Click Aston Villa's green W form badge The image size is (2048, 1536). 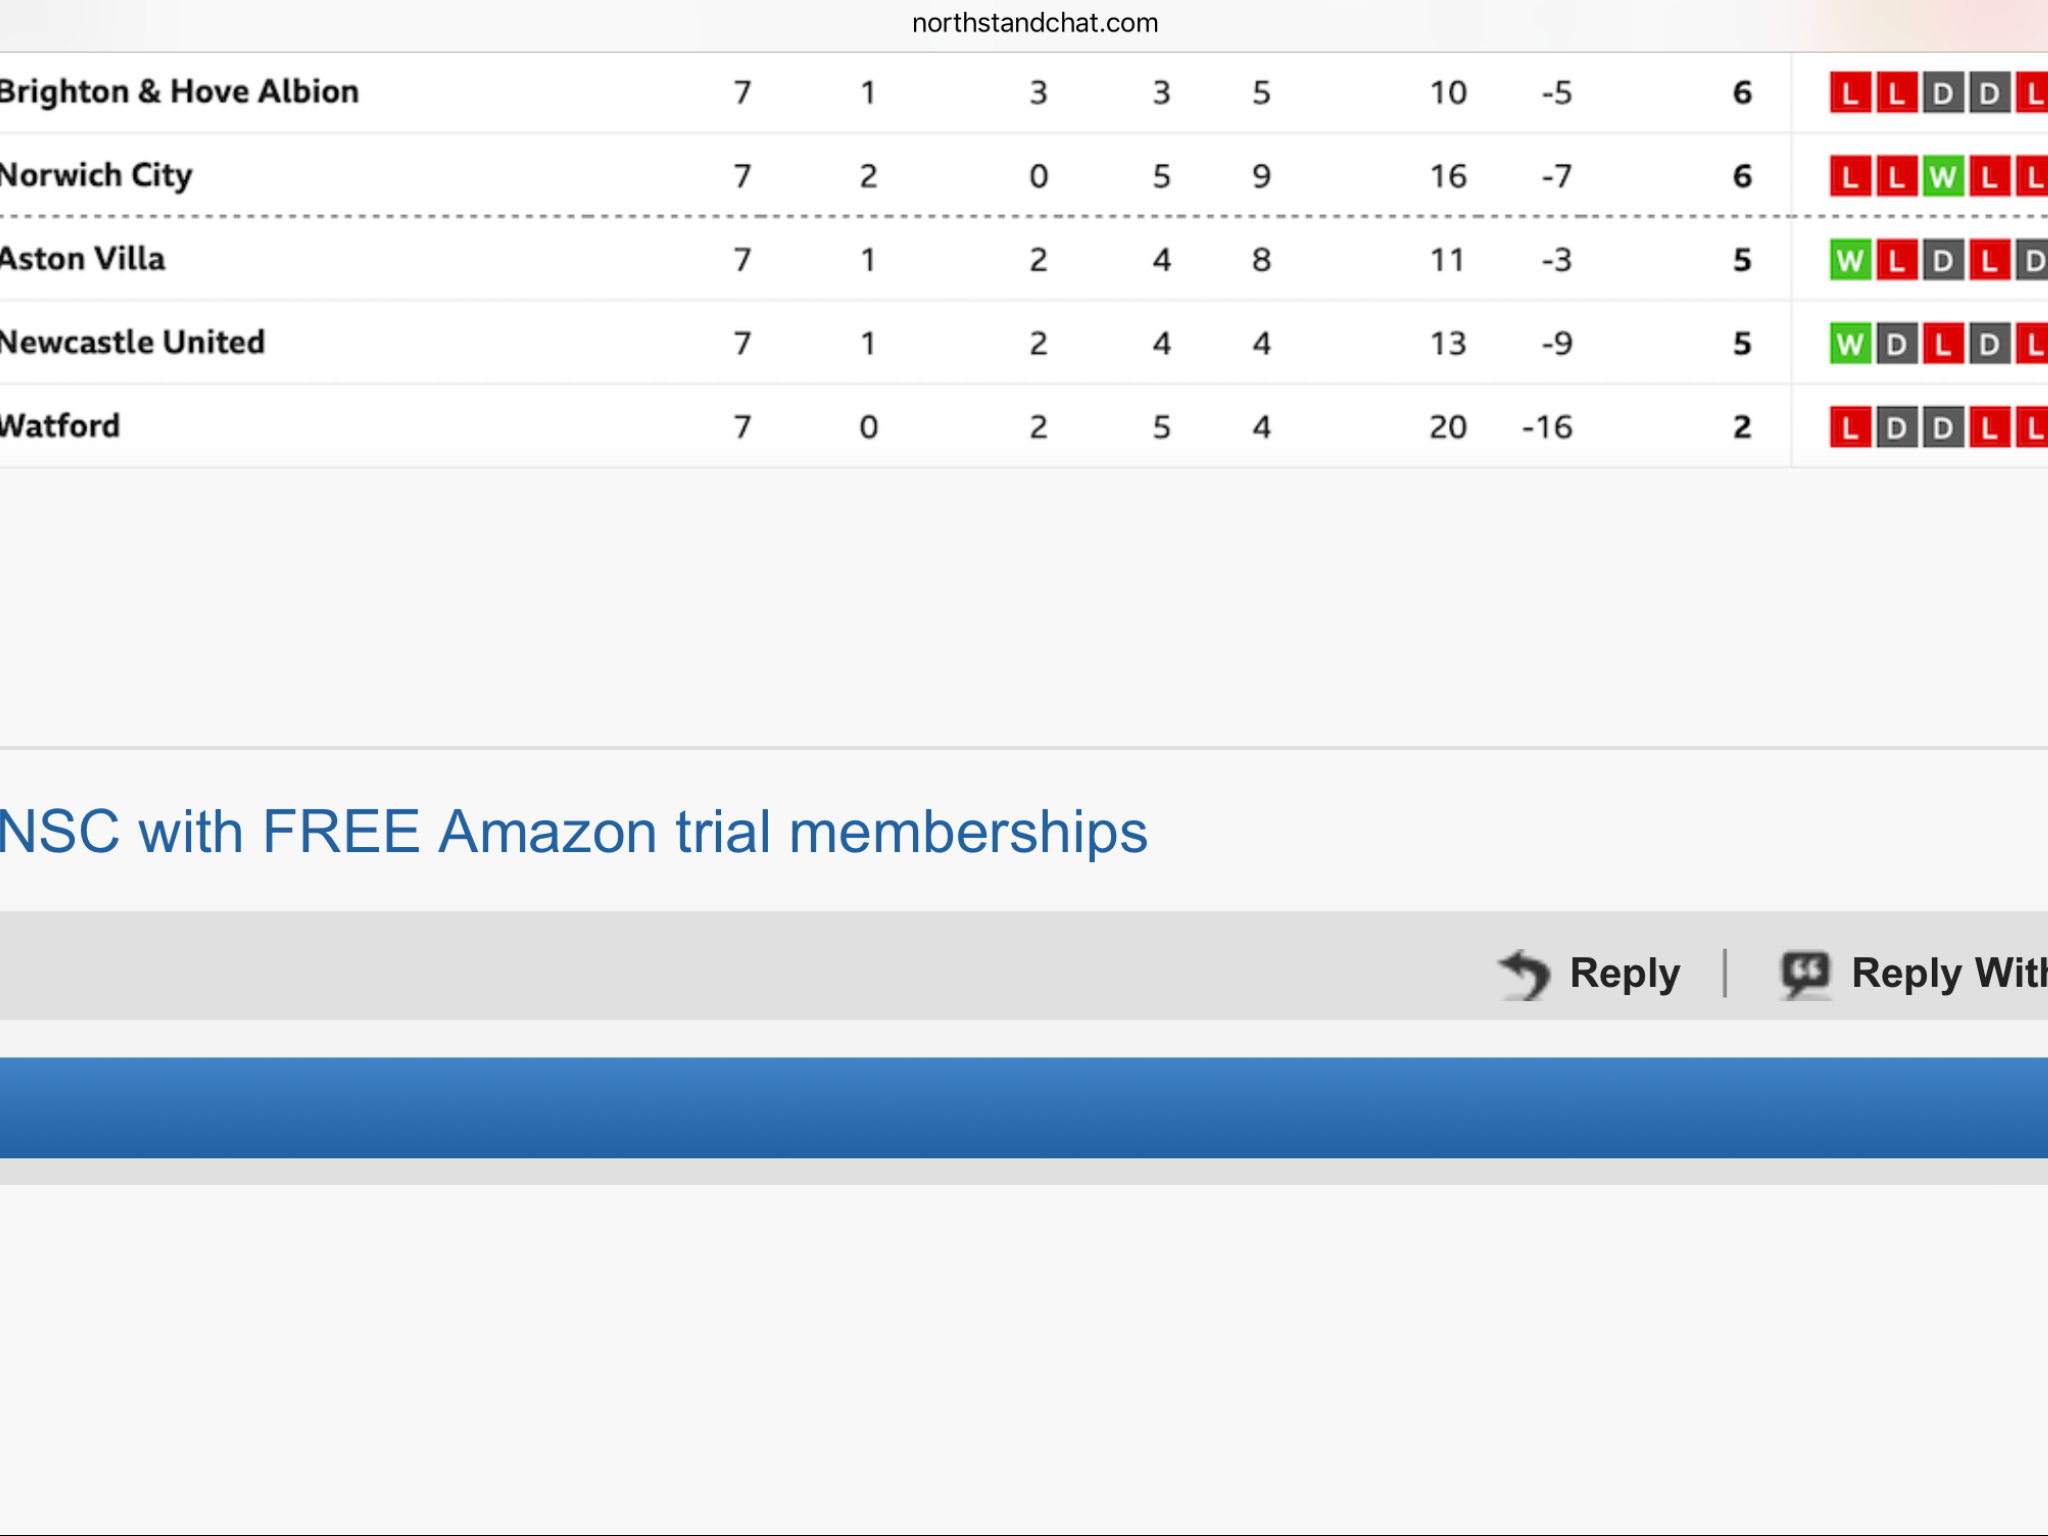point(1850,261)
